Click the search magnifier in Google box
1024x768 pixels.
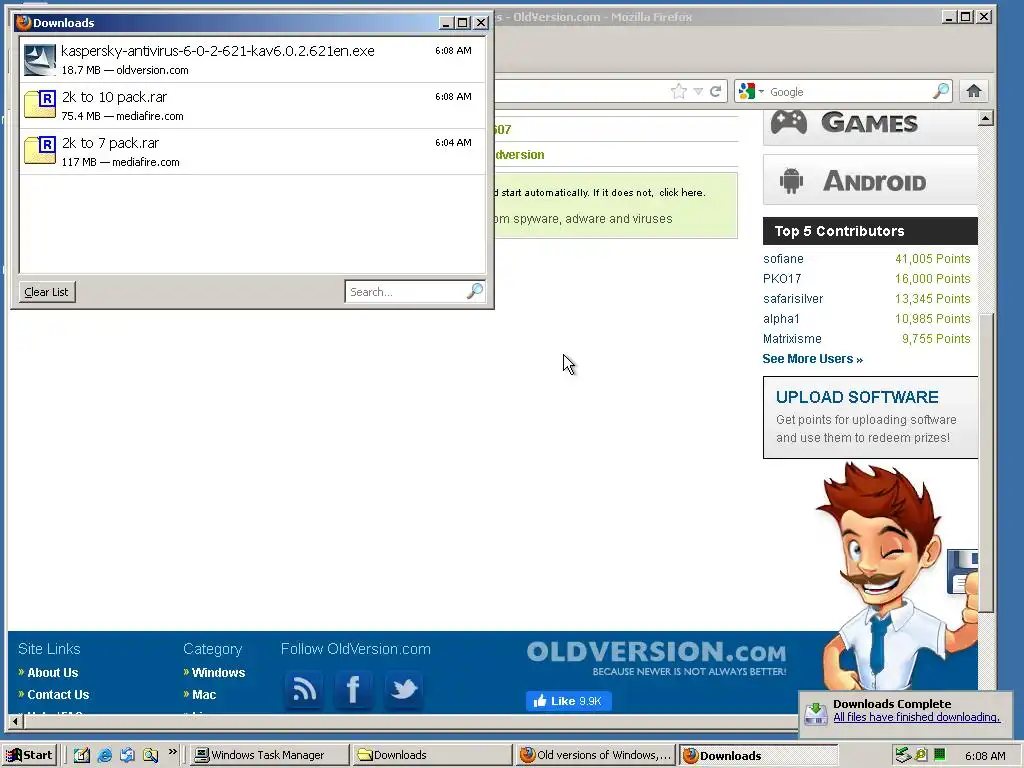pyautogui.click(x=941, y=91)
